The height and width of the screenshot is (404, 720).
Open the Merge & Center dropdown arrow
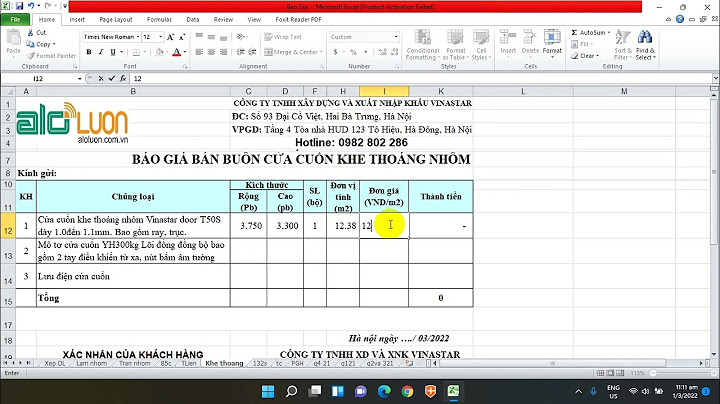pyautogui.click(x=321, y=52)
